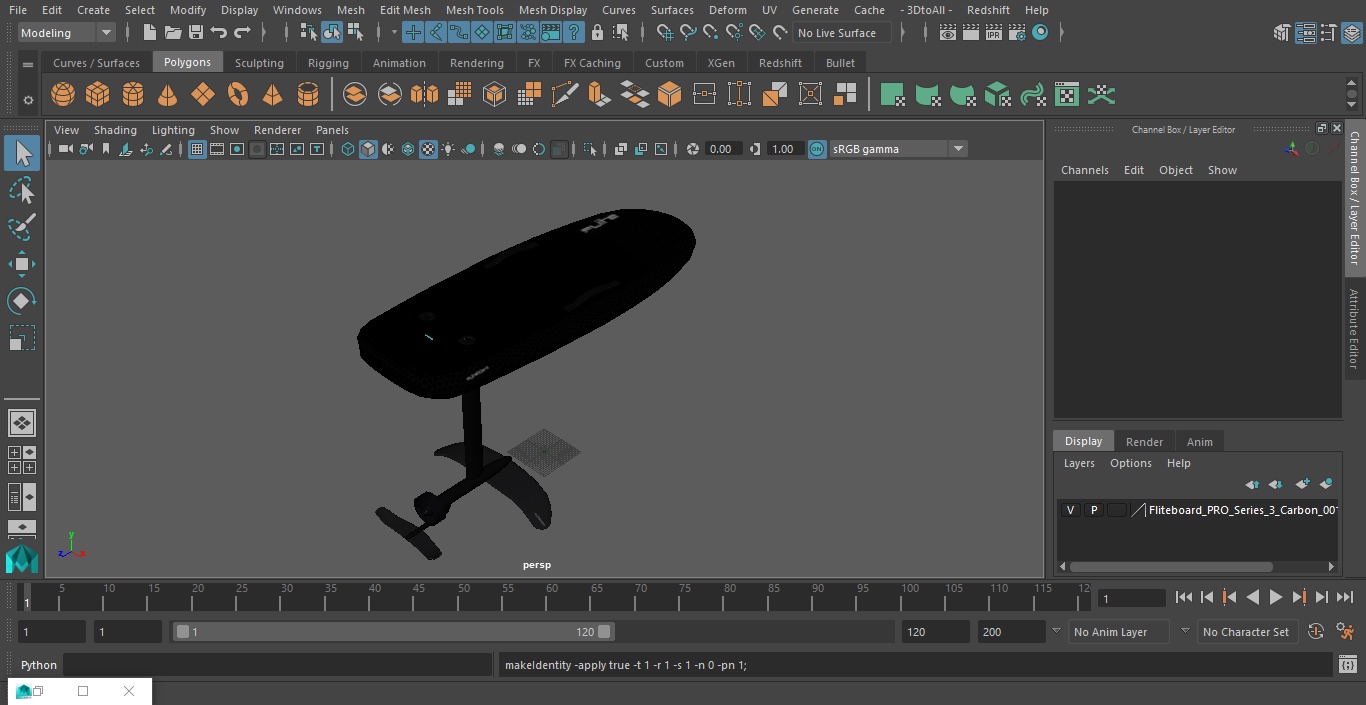The width and height of the screenshot is (1366, 705).
Task: Click the Redo arrow icon
Action: (242, 33)
